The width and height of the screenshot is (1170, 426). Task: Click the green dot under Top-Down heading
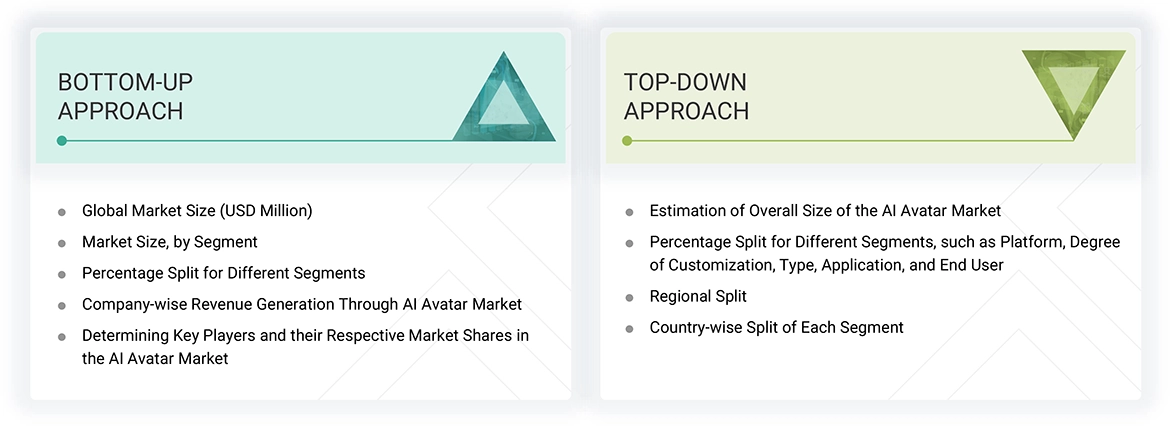[x=627, y=141]
